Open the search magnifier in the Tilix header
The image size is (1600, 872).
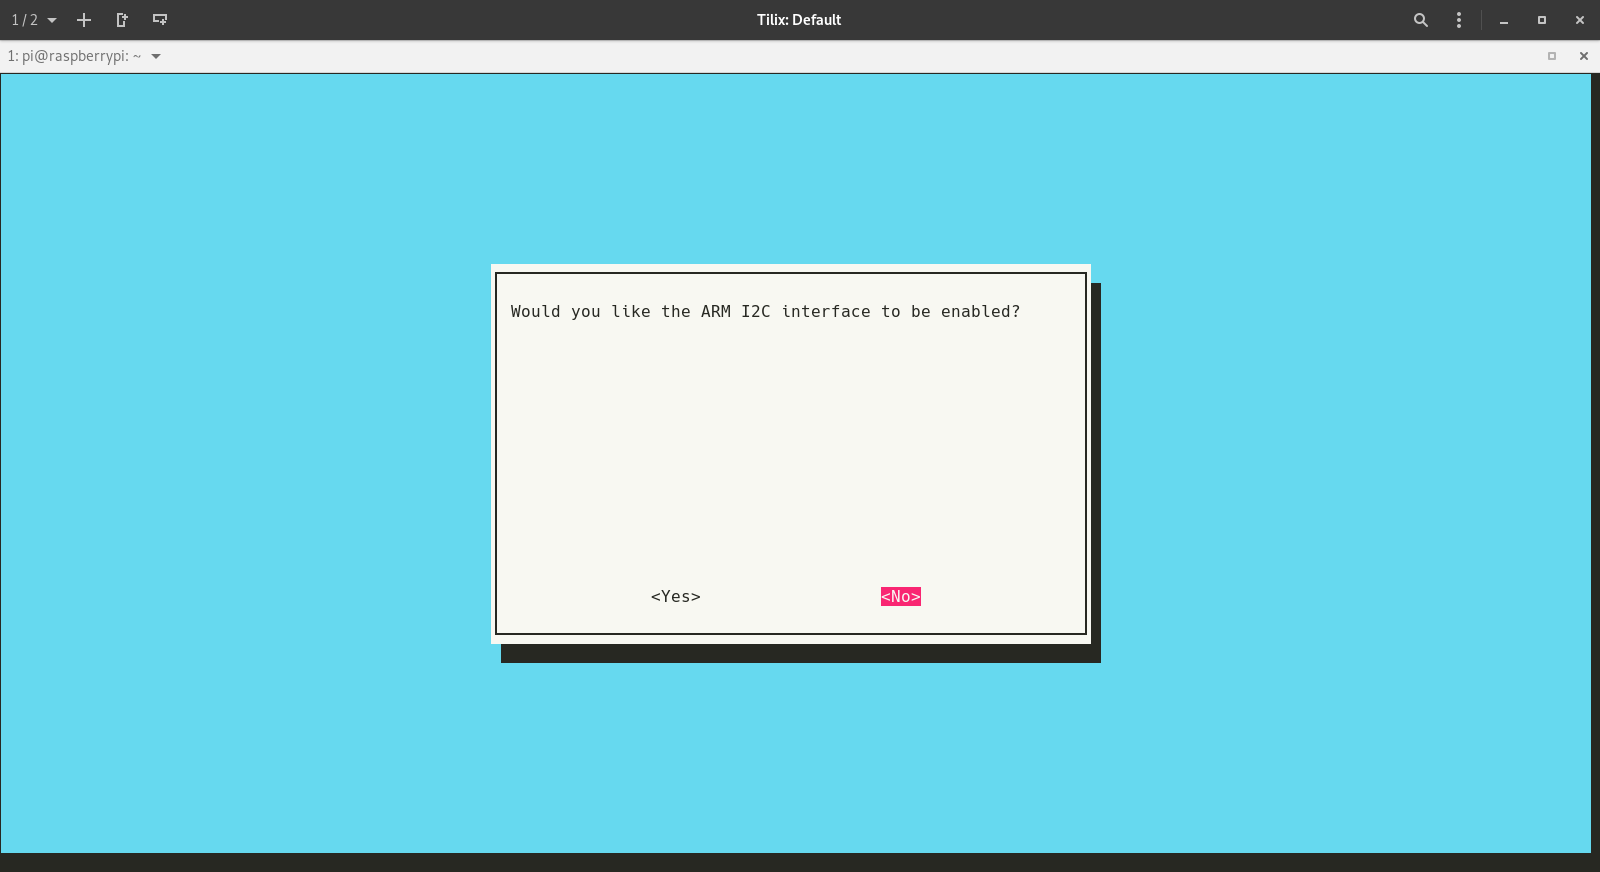[x=1420, y=20]
